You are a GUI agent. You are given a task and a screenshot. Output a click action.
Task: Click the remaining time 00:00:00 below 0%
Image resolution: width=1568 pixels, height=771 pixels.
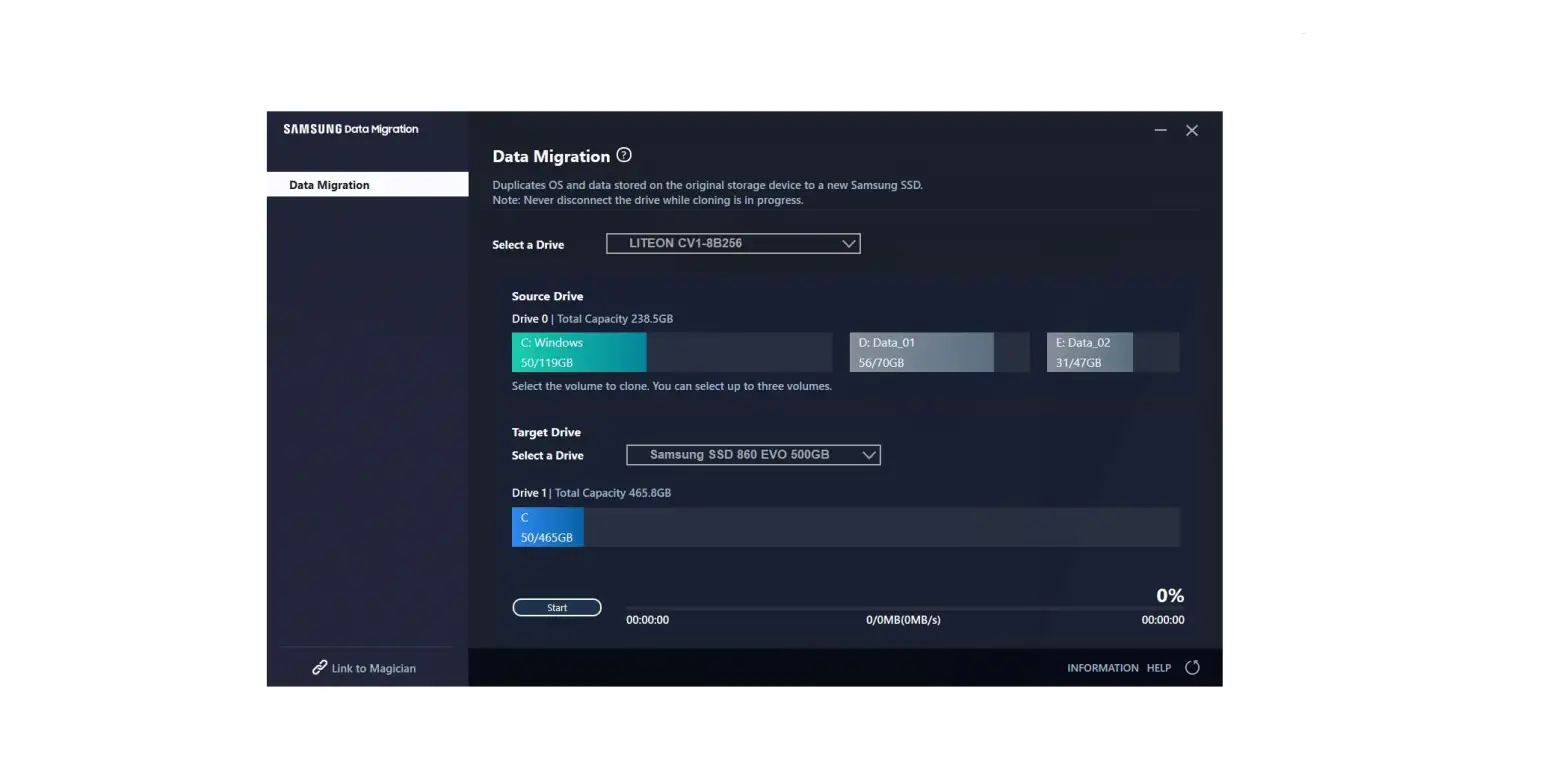coord(1163,620)
